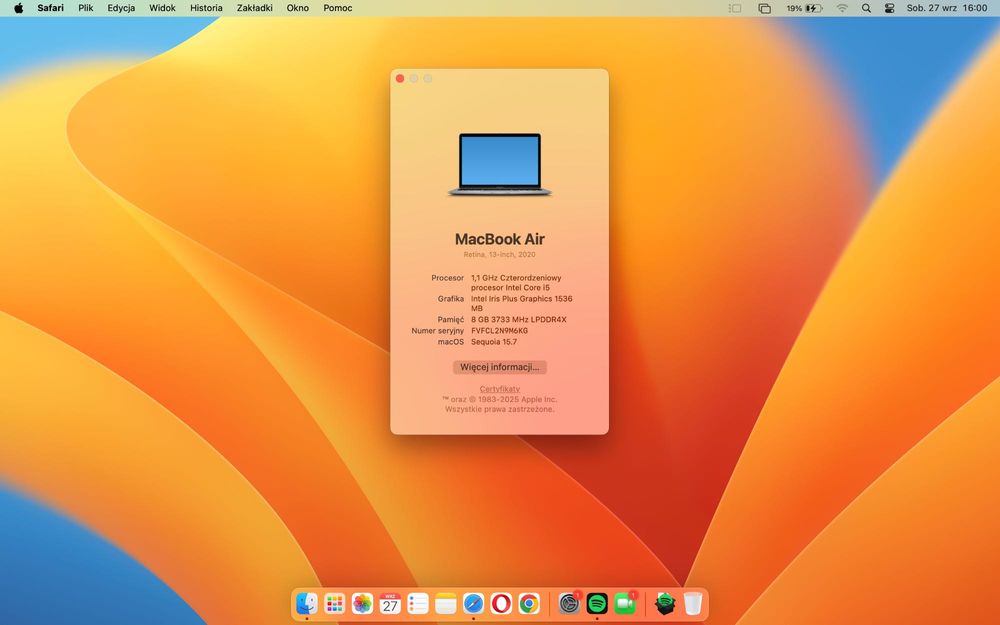The image size is (1000, 625).
Task: Click the Stage Manager menu bar icon
Action: [735, 8]
